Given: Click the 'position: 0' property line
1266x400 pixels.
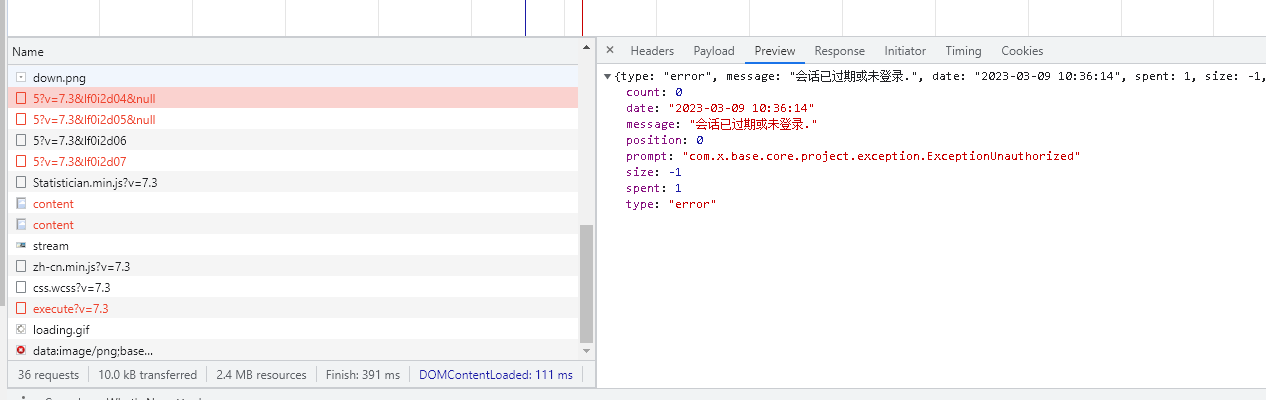Looking at the screenshot, I should tap(665, 140).
